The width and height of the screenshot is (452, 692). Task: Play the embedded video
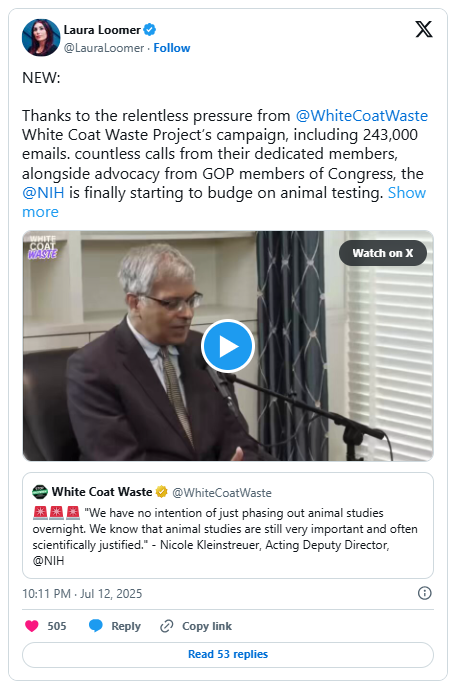pyautogui.click(x=228, y=346)
